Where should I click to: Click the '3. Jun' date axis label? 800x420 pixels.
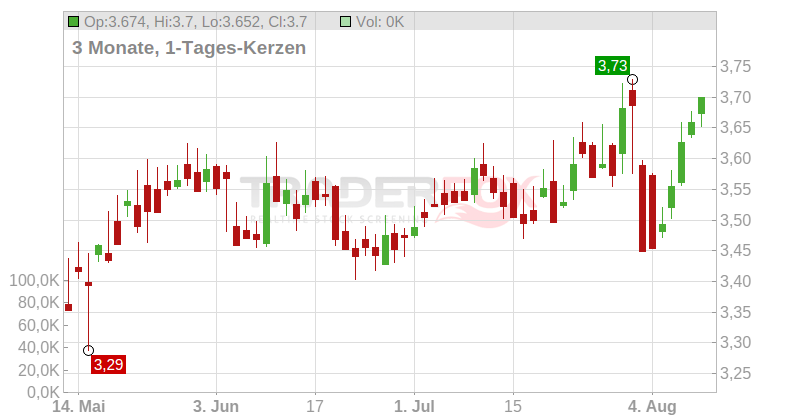pyautogui.click(x=216, y=407)
